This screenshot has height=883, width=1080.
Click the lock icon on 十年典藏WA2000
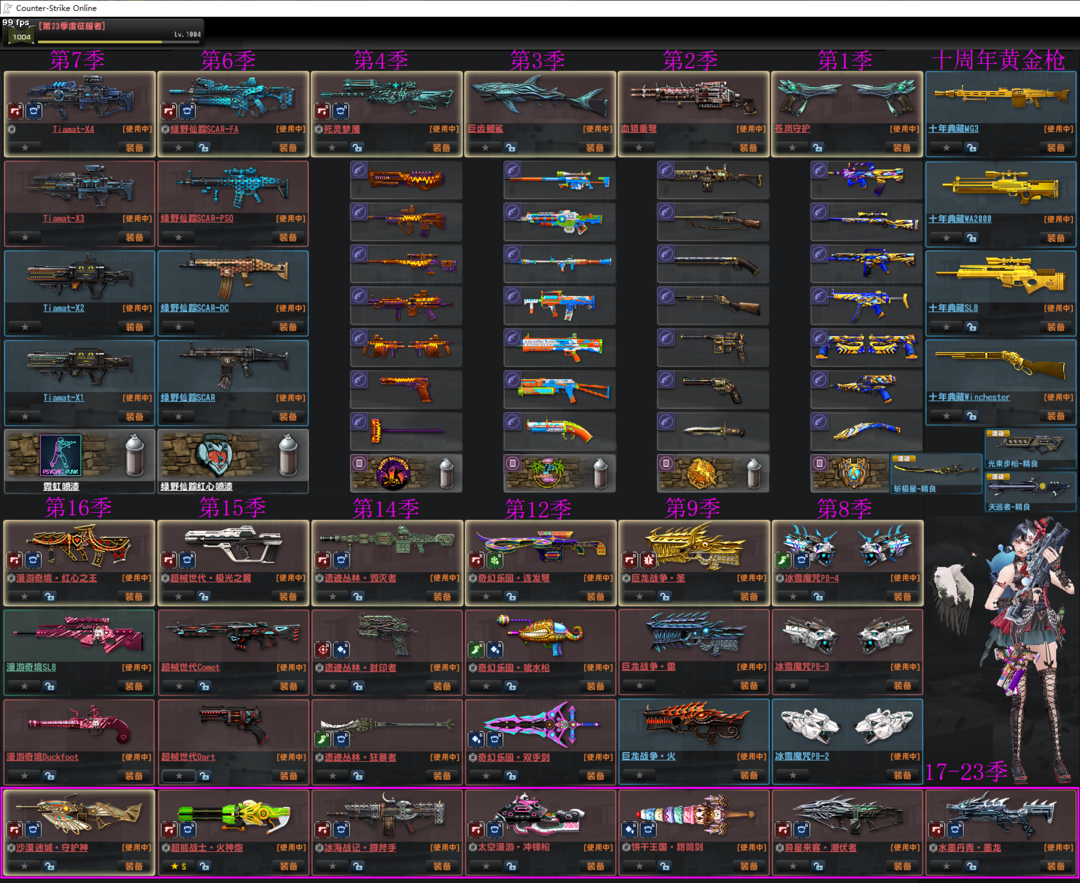[971, 237]
